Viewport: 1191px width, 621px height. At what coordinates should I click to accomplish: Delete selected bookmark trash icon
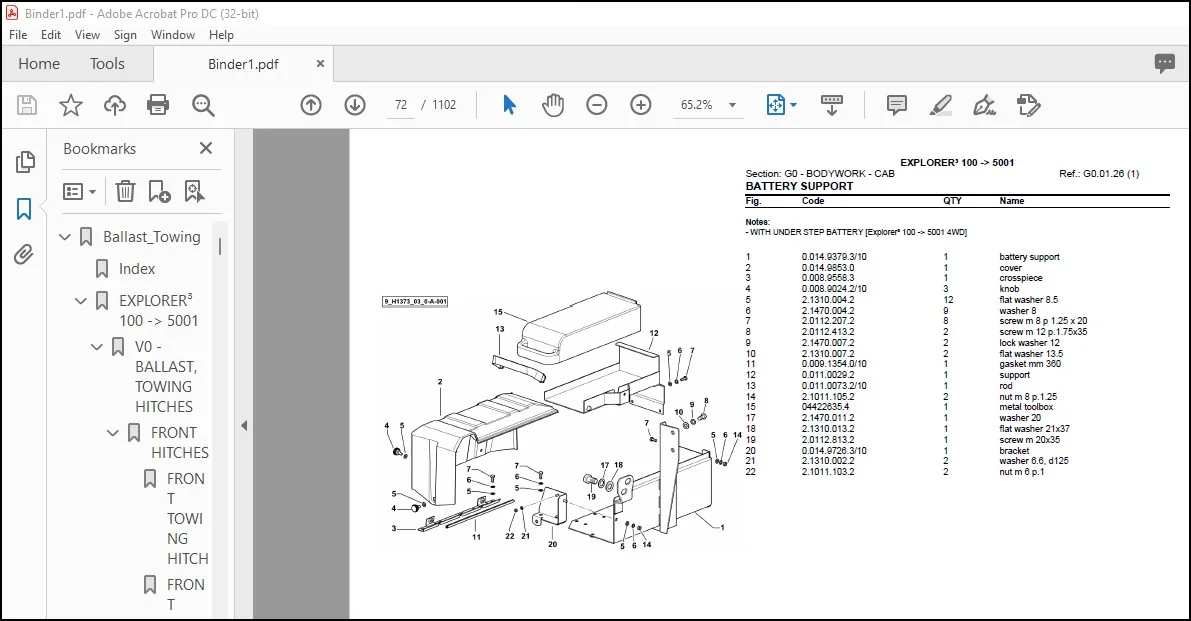tap(125, 191)
